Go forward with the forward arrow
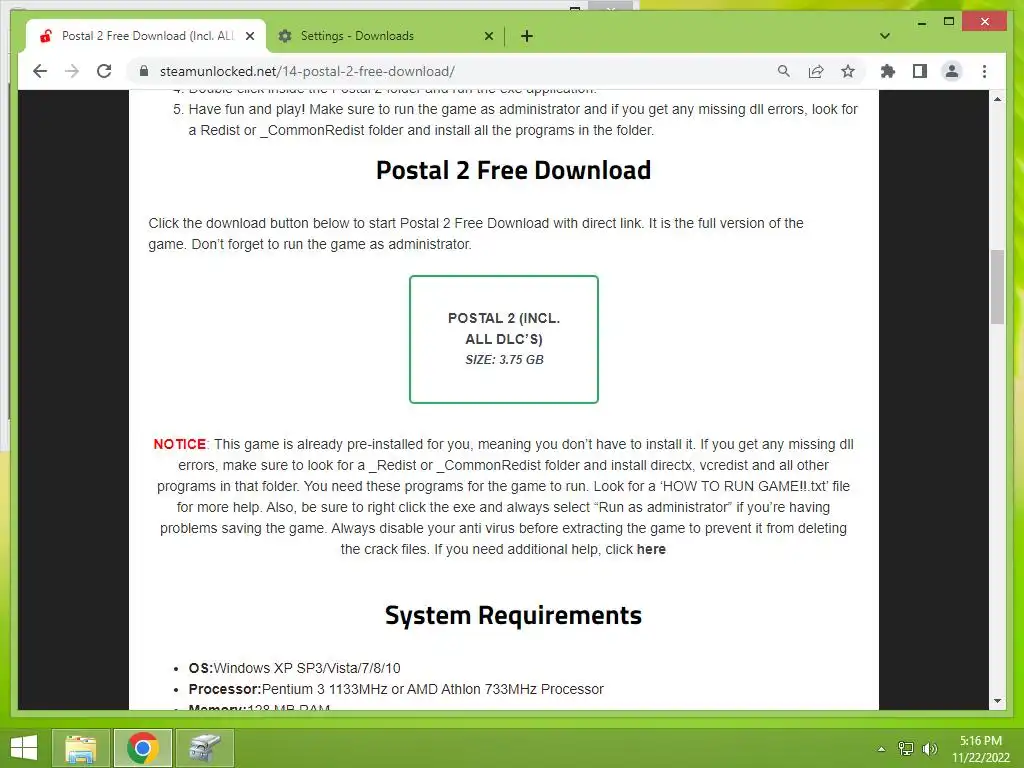 pos(72,71)
